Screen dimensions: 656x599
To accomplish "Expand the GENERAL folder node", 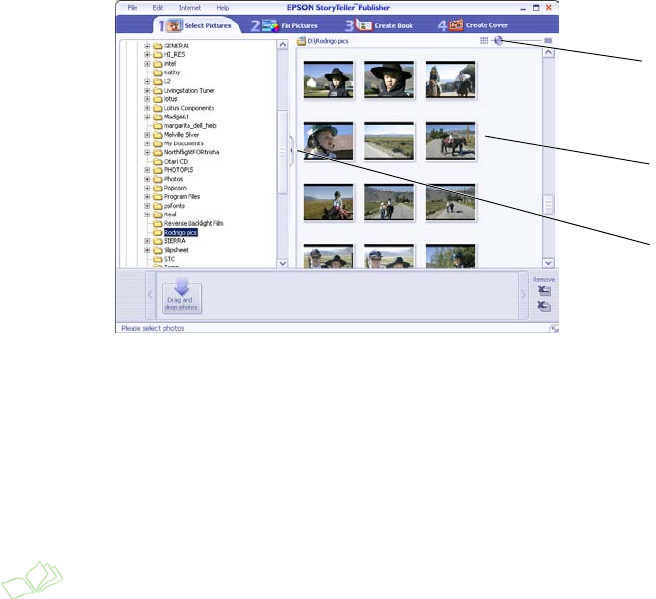I will click(x=147, y=46).
